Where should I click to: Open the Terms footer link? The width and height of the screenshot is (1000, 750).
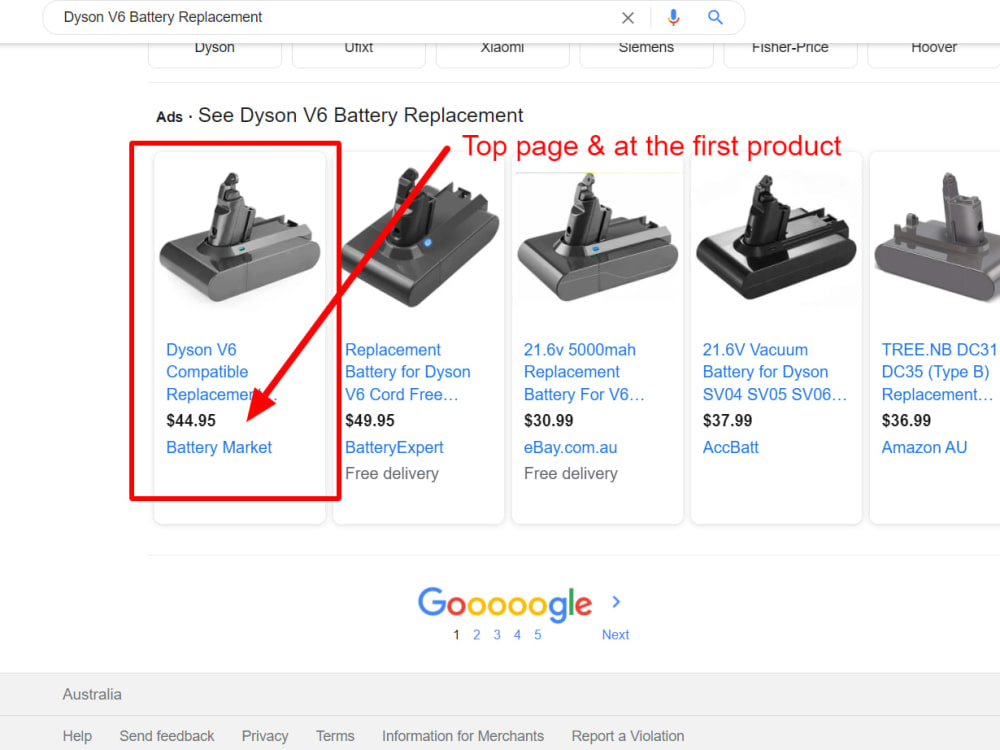tap(335, 736)
